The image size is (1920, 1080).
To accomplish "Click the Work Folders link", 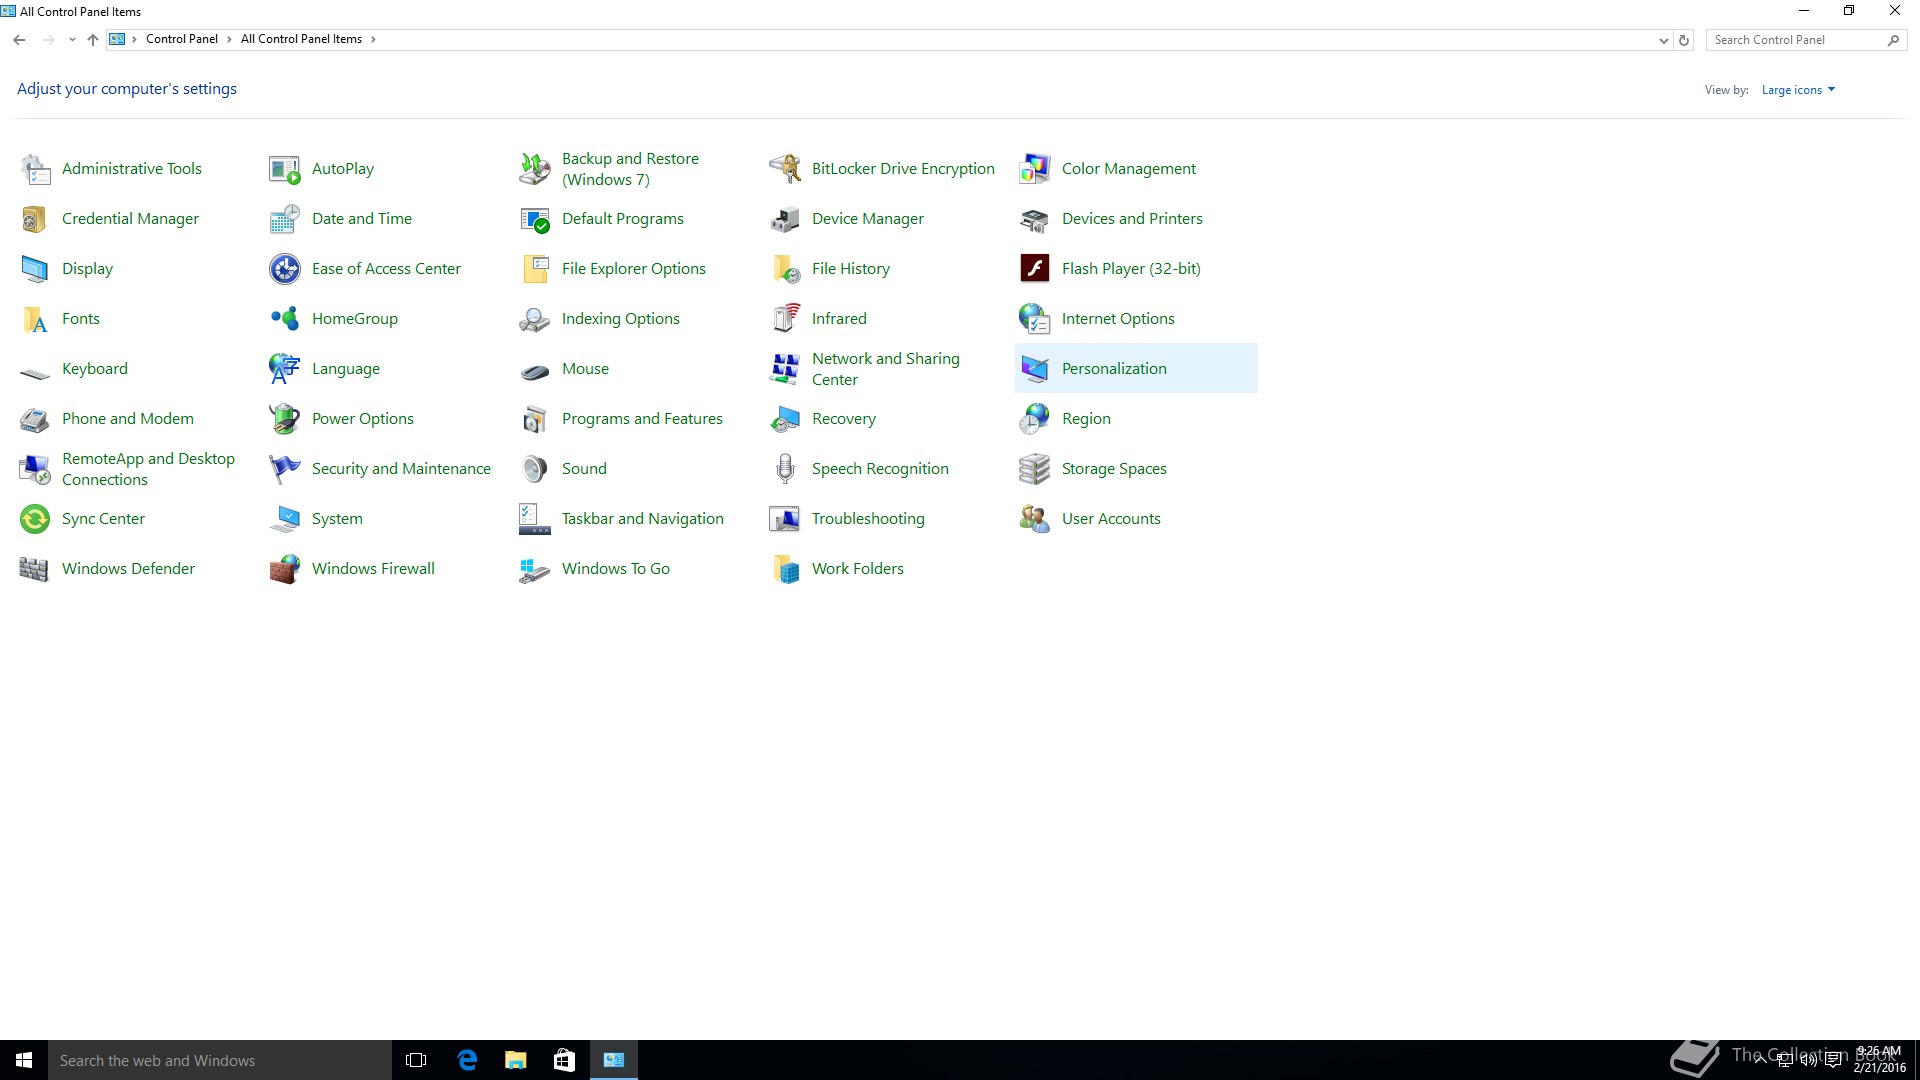I will click(x=857, y=569).
